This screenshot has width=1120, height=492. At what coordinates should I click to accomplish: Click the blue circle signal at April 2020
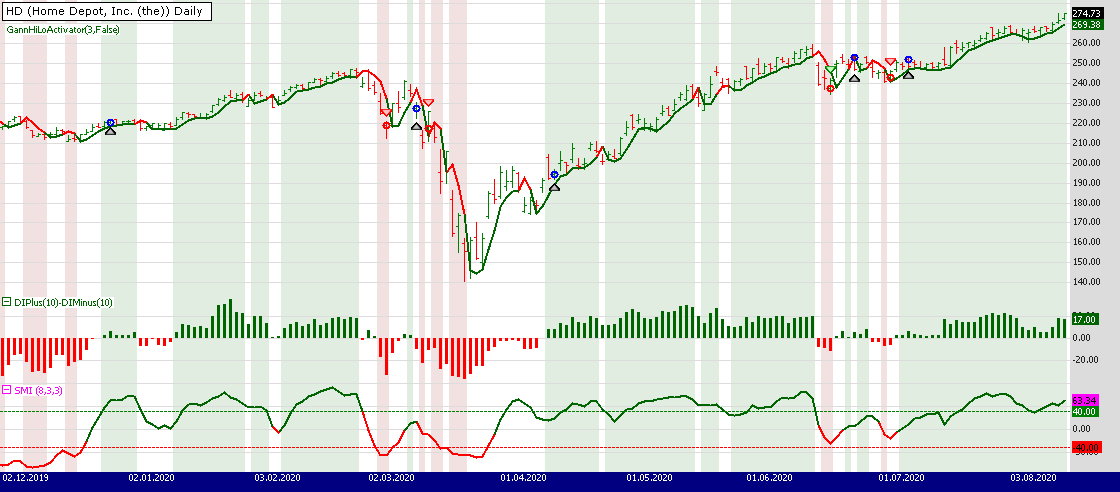point(554,175)
